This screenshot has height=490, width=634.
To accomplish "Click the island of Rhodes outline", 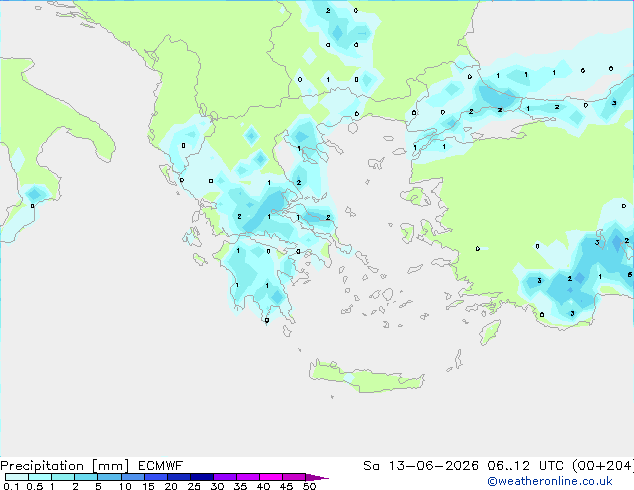I will (490, 332).
